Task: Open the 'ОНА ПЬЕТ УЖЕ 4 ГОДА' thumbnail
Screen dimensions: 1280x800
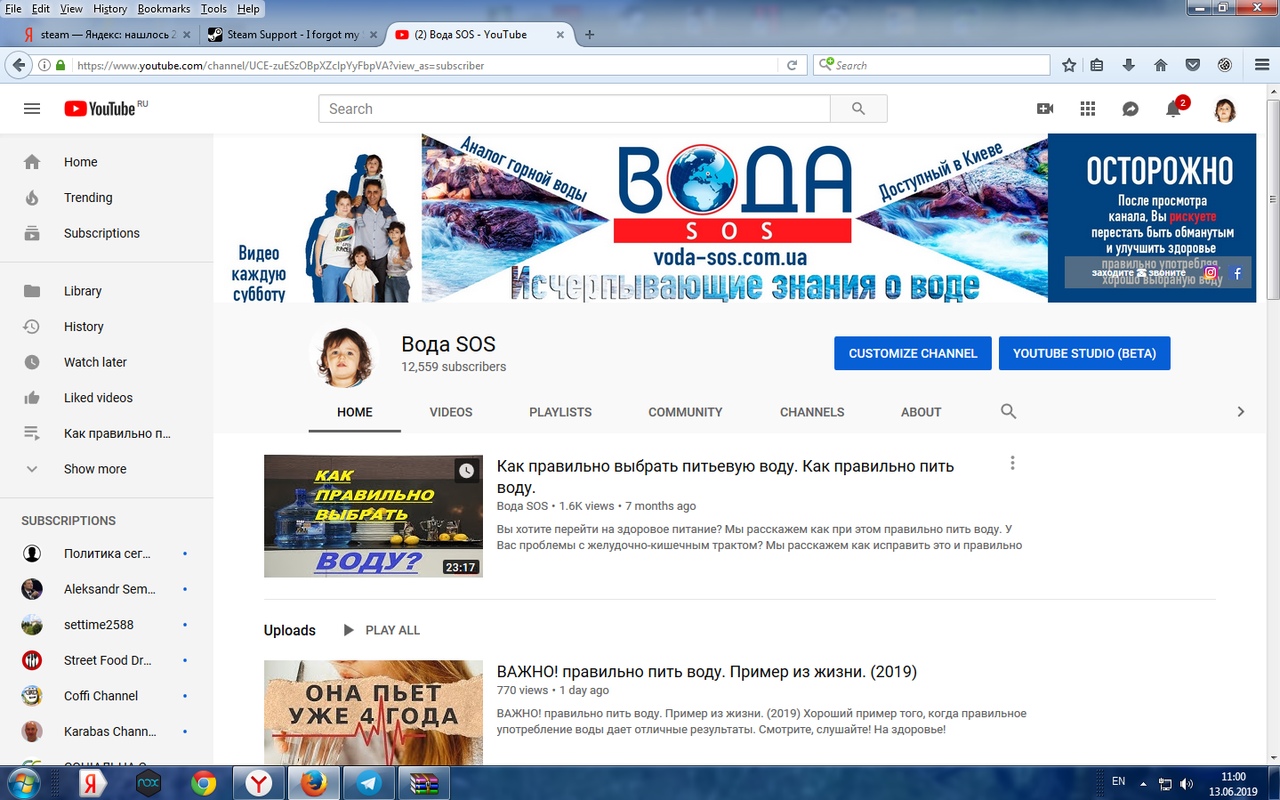Action: click(373, 712)
